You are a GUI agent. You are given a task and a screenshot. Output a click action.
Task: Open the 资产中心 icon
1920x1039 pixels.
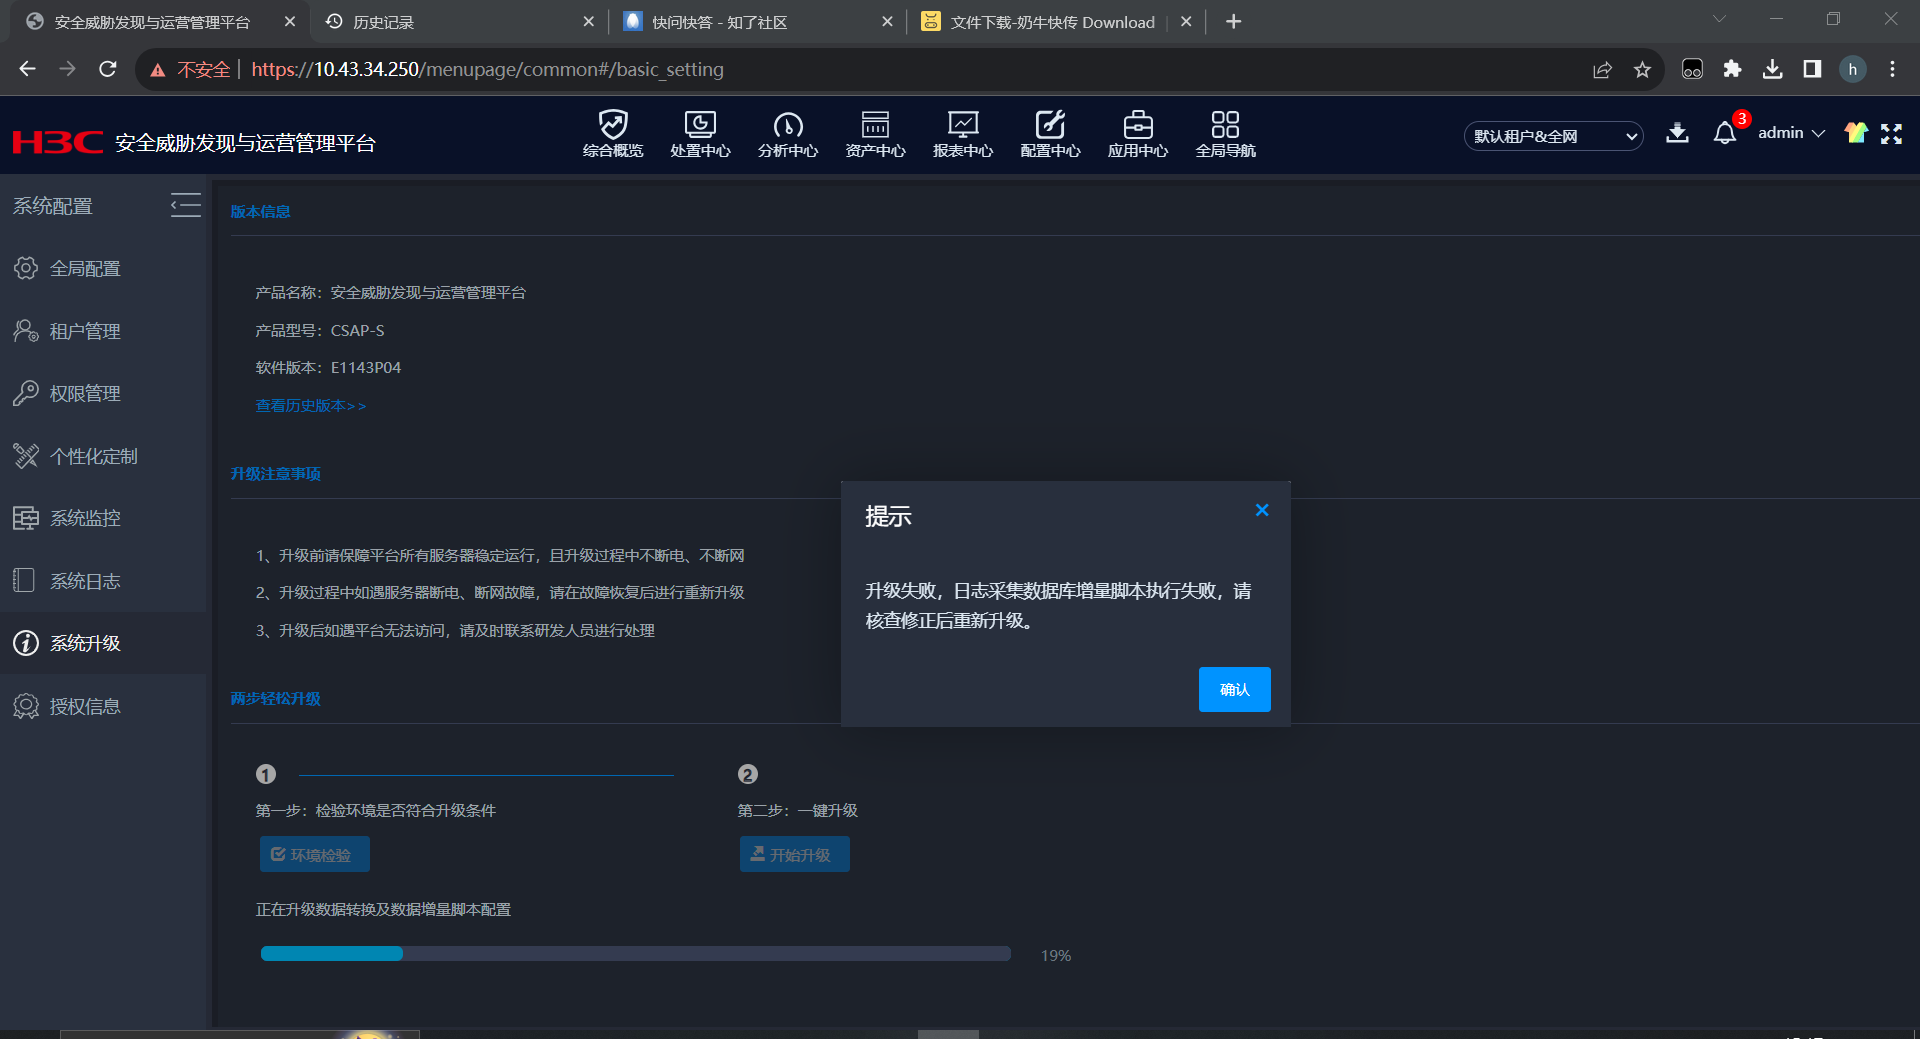pos(875,126)
